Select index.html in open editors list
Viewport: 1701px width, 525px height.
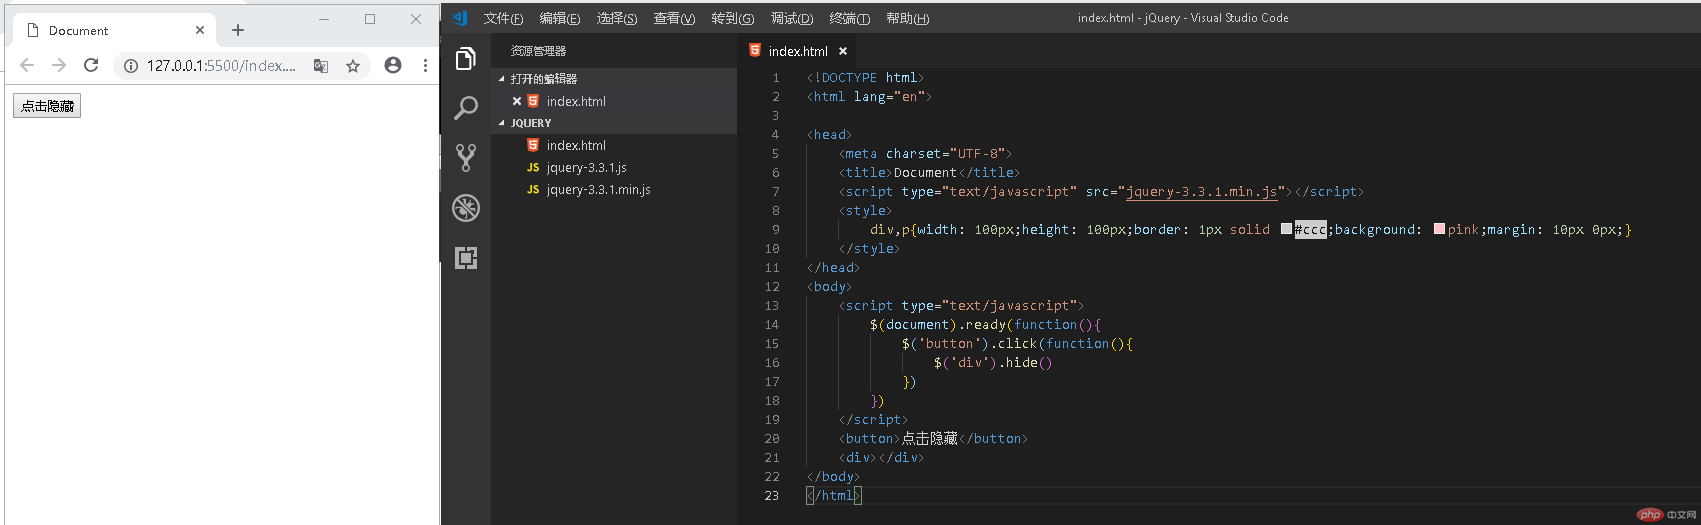(576, 101)
